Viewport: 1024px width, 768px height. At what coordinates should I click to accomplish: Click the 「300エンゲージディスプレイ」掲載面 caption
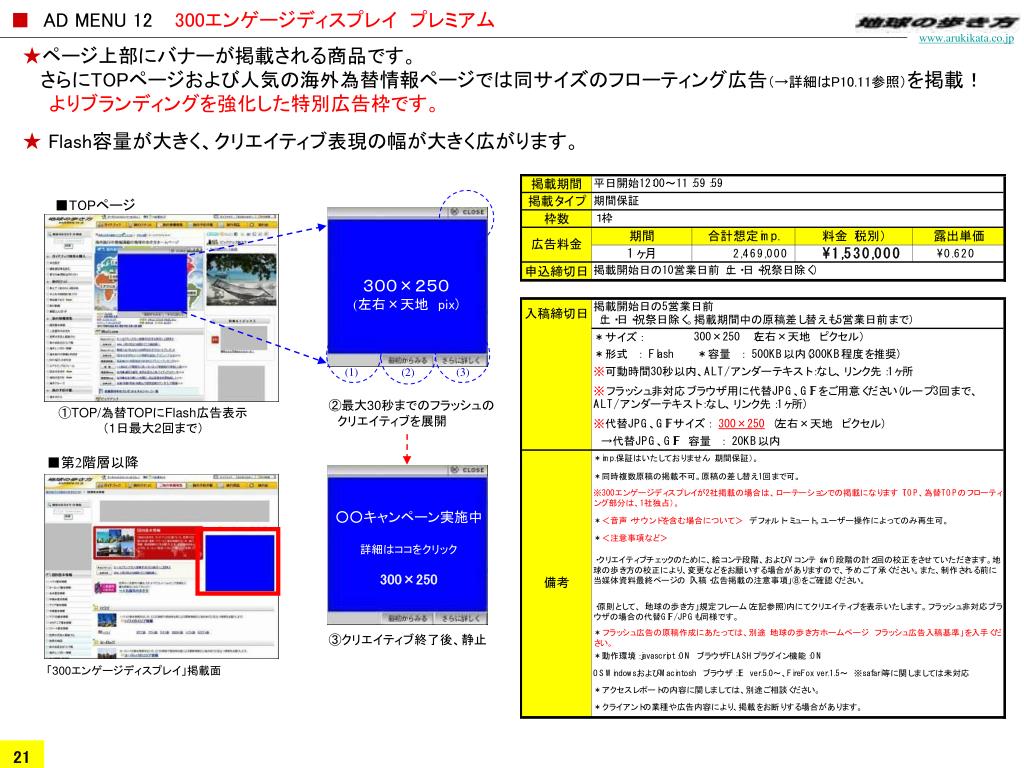tap(133, 671)
